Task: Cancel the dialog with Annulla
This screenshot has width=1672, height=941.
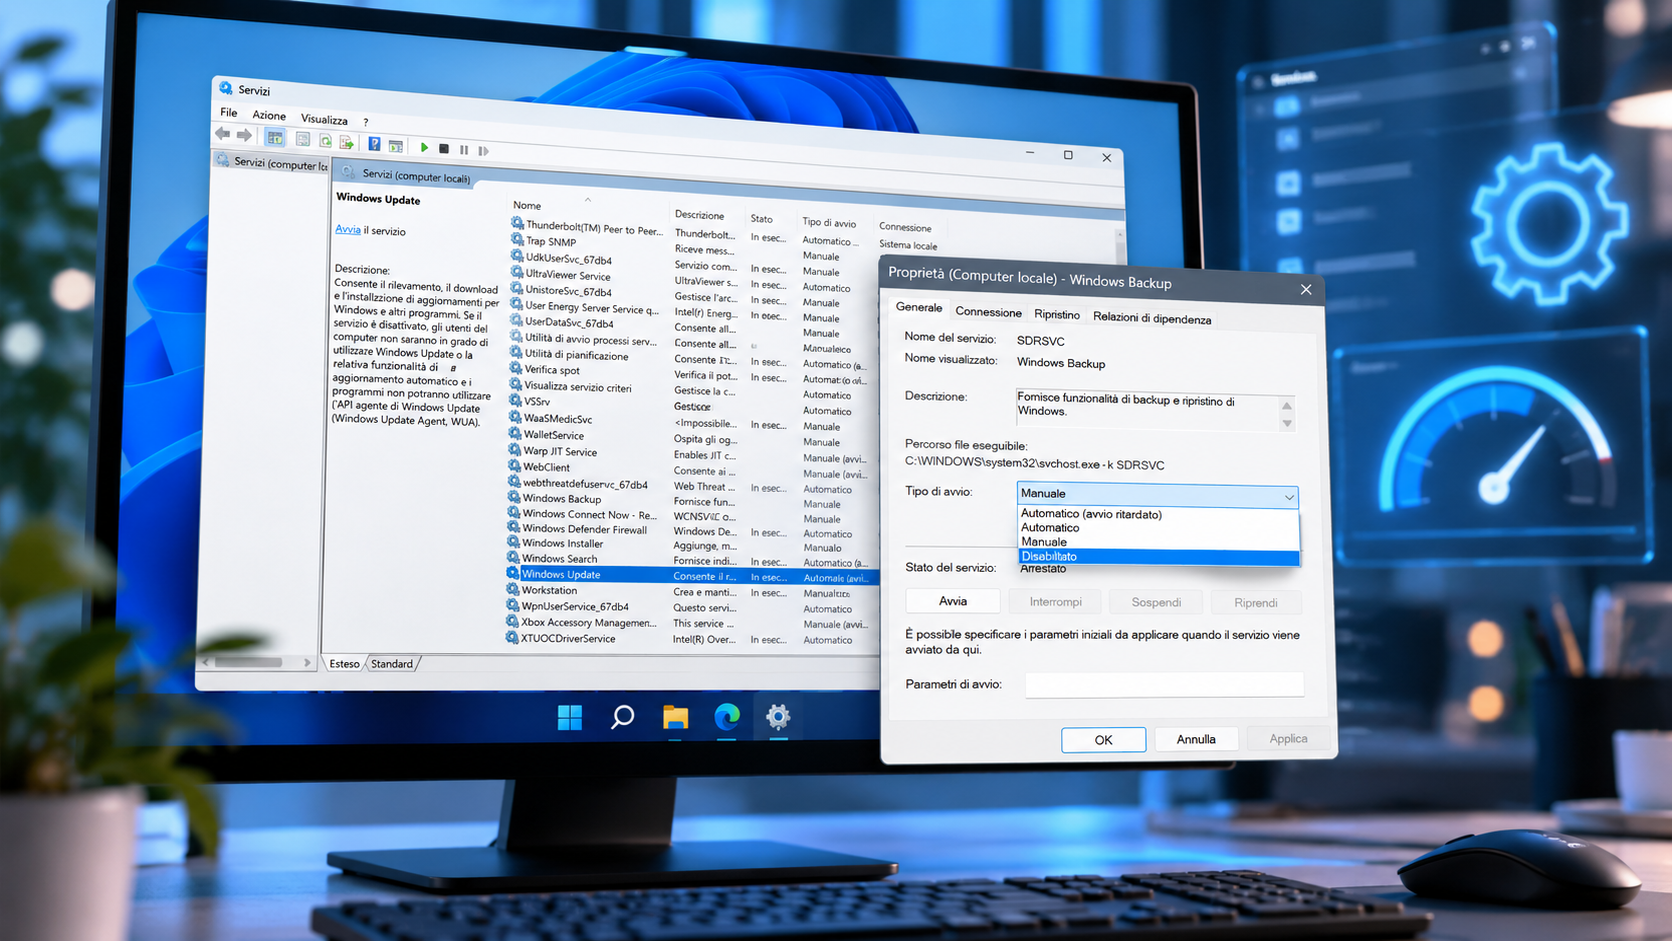Action: point(1196,739)
